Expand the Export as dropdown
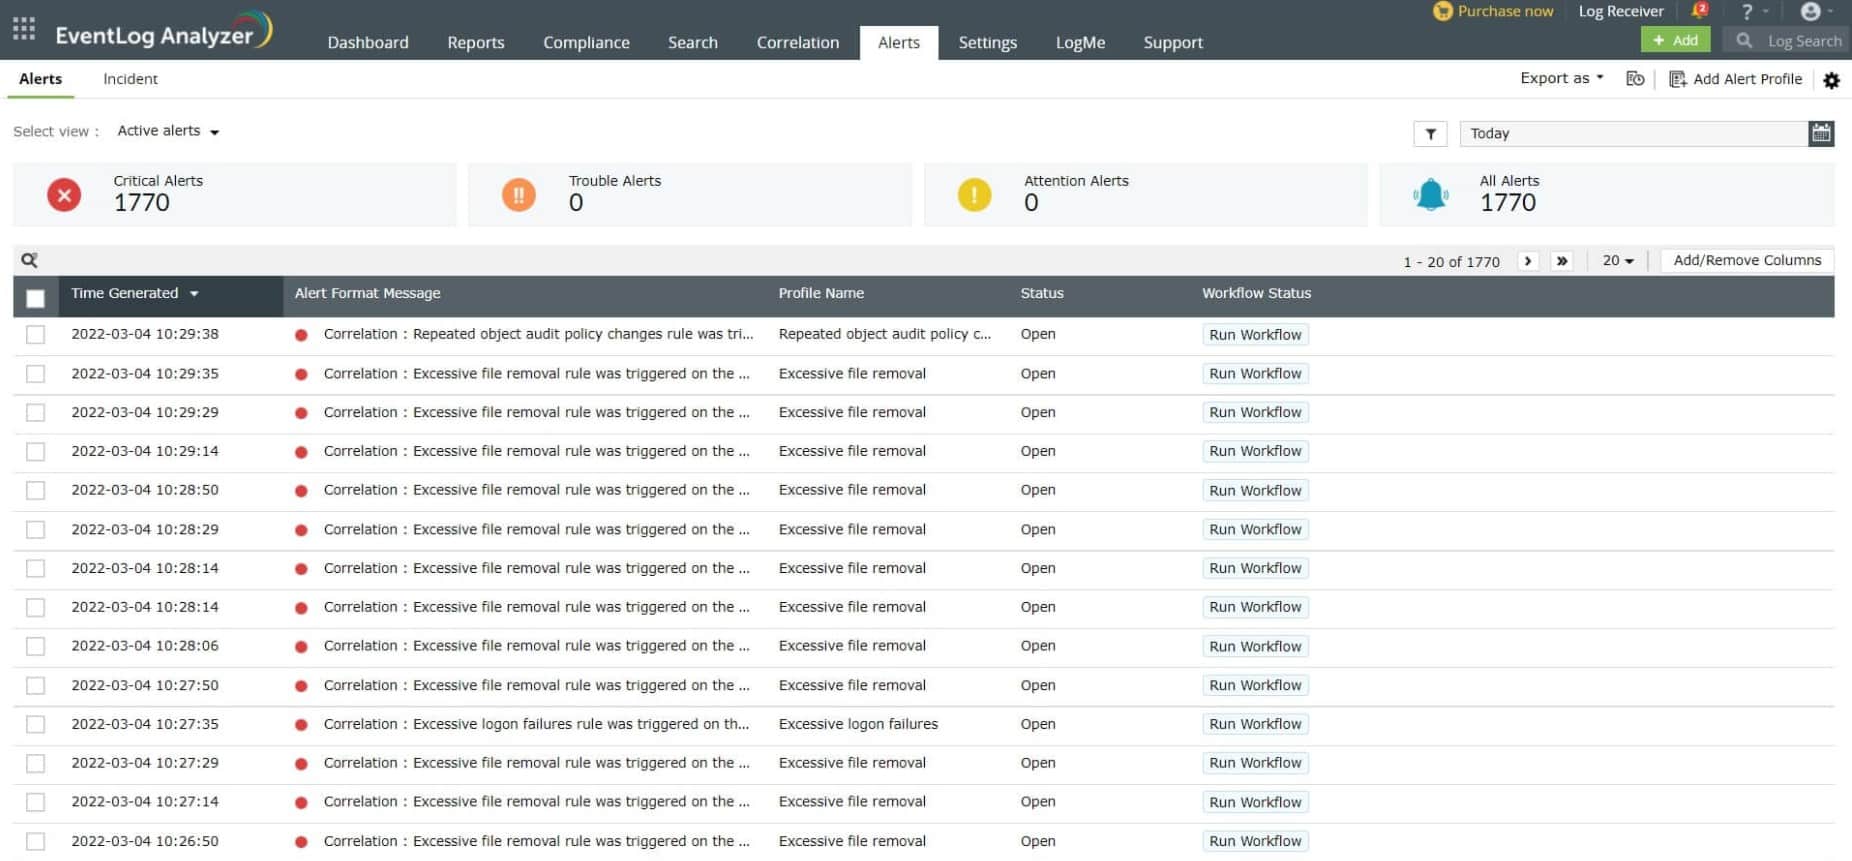The image size is (1852, 861). pos(1561,78)
